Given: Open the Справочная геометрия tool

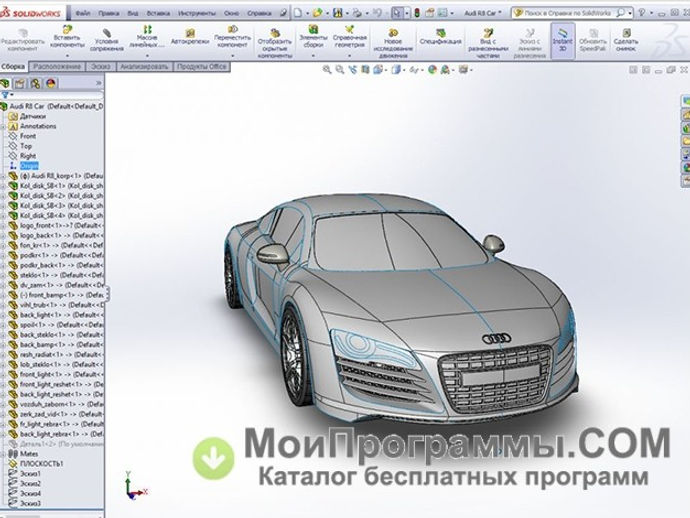Looking at the screenshot, I should 349,37.
